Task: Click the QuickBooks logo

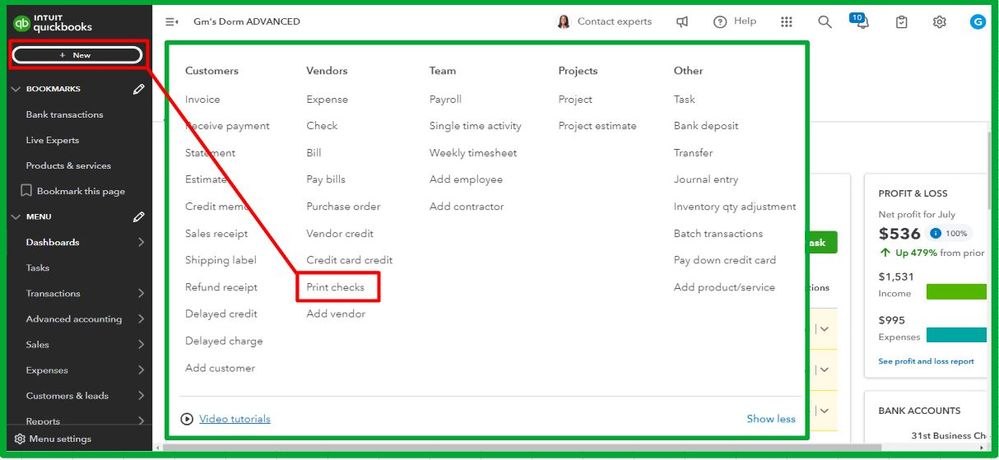Action: point(53,23)
